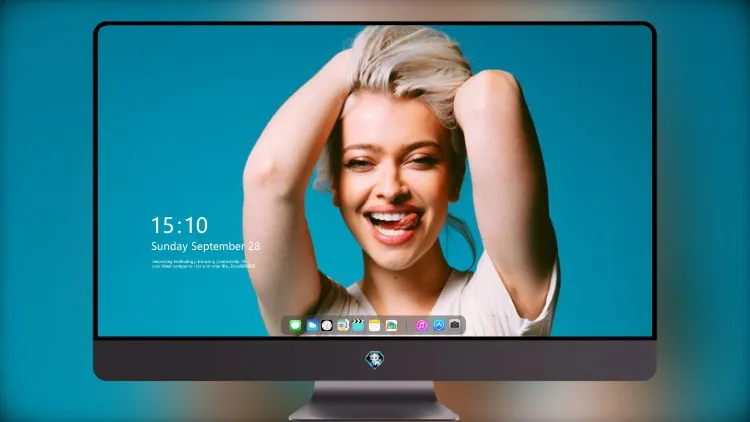Image resolution: width=750 pixels, height=422 pixels.
Task: Launch the pink iTunes music app
Action: (421, 326)
